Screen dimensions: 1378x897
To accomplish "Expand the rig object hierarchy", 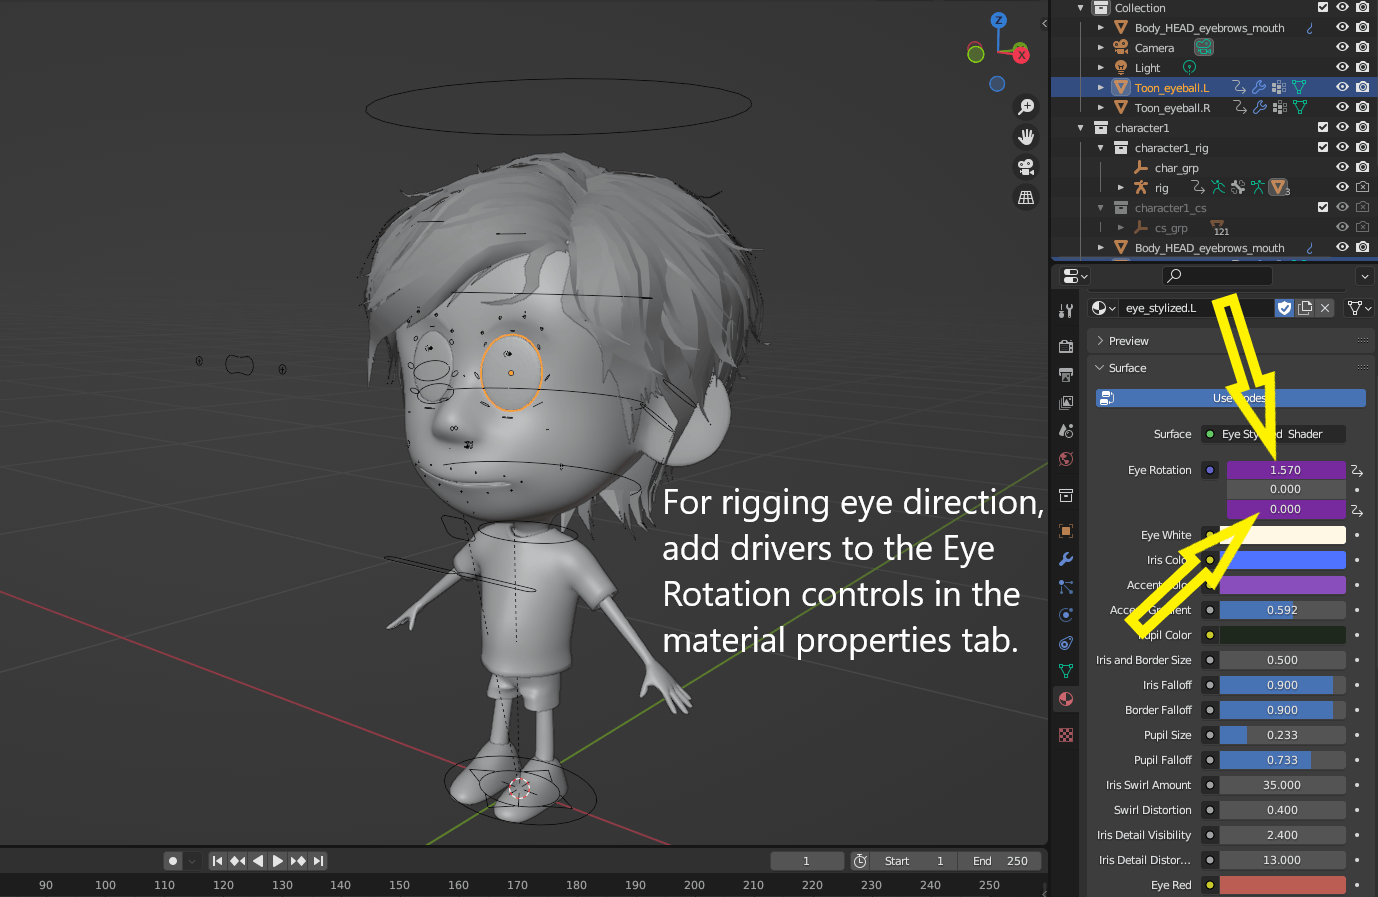I will click(1120, 187).
